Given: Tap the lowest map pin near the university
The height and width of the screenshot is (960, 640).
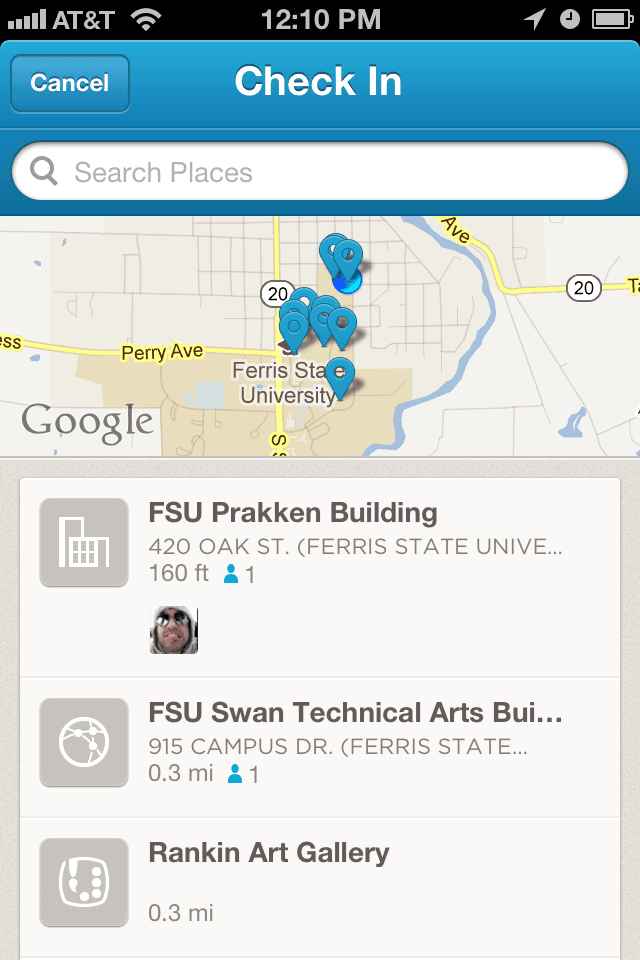Looking at the screenshot, I should 340,377.
